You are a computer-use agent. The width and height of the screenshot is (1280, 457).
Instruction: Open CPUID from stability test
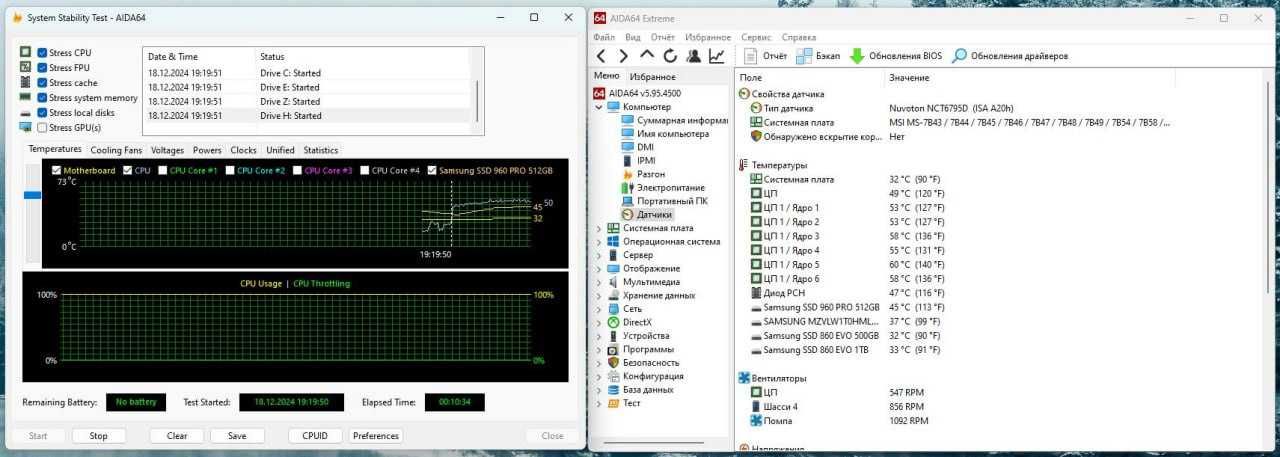coord(315,436)
